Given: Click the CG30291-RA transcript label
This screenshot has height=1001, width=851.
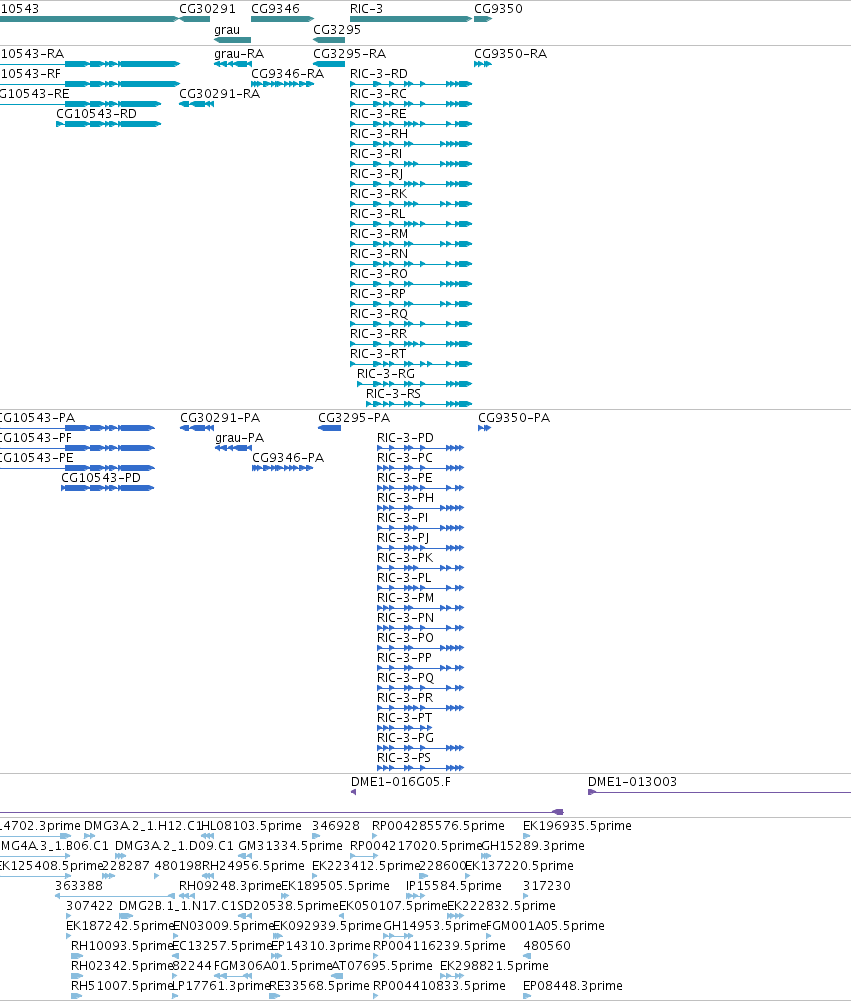Looking at the screenshot, I should coord(220,94).
